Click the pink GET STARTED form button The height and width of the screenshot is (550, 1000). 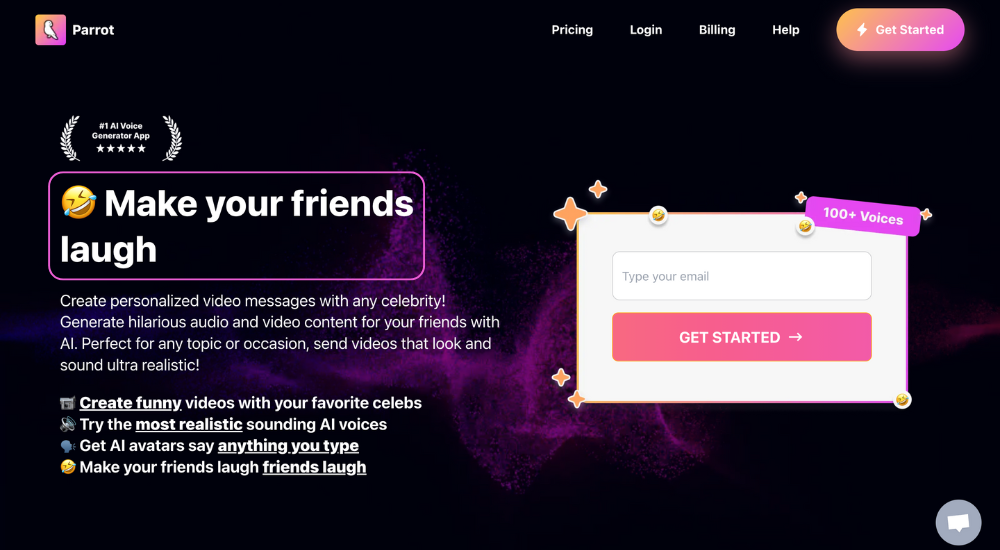742,337
